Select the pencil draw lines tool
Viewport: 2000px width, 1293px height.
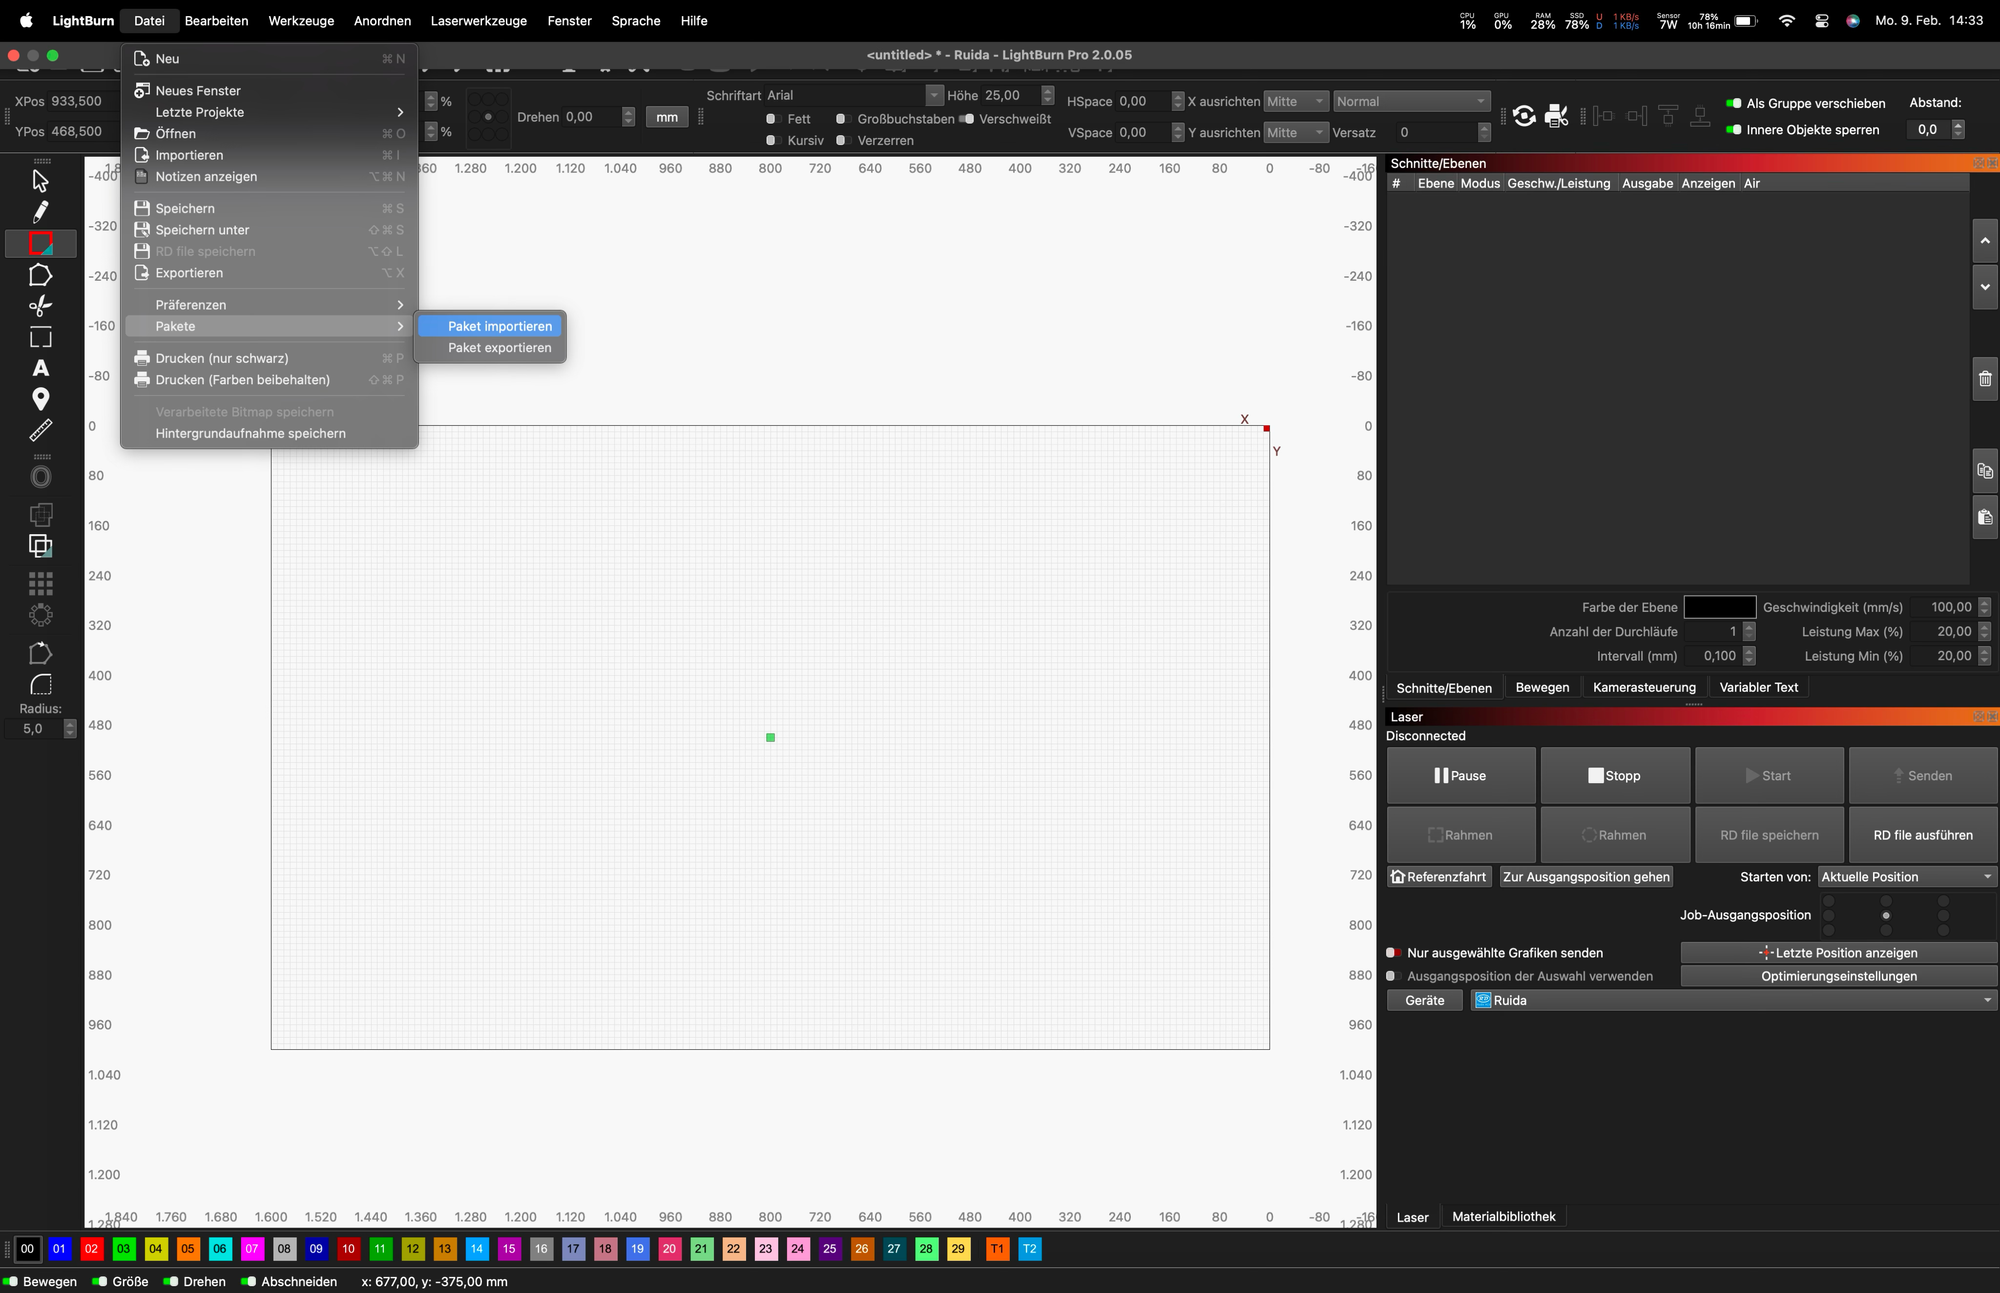[x=40, y=212]
